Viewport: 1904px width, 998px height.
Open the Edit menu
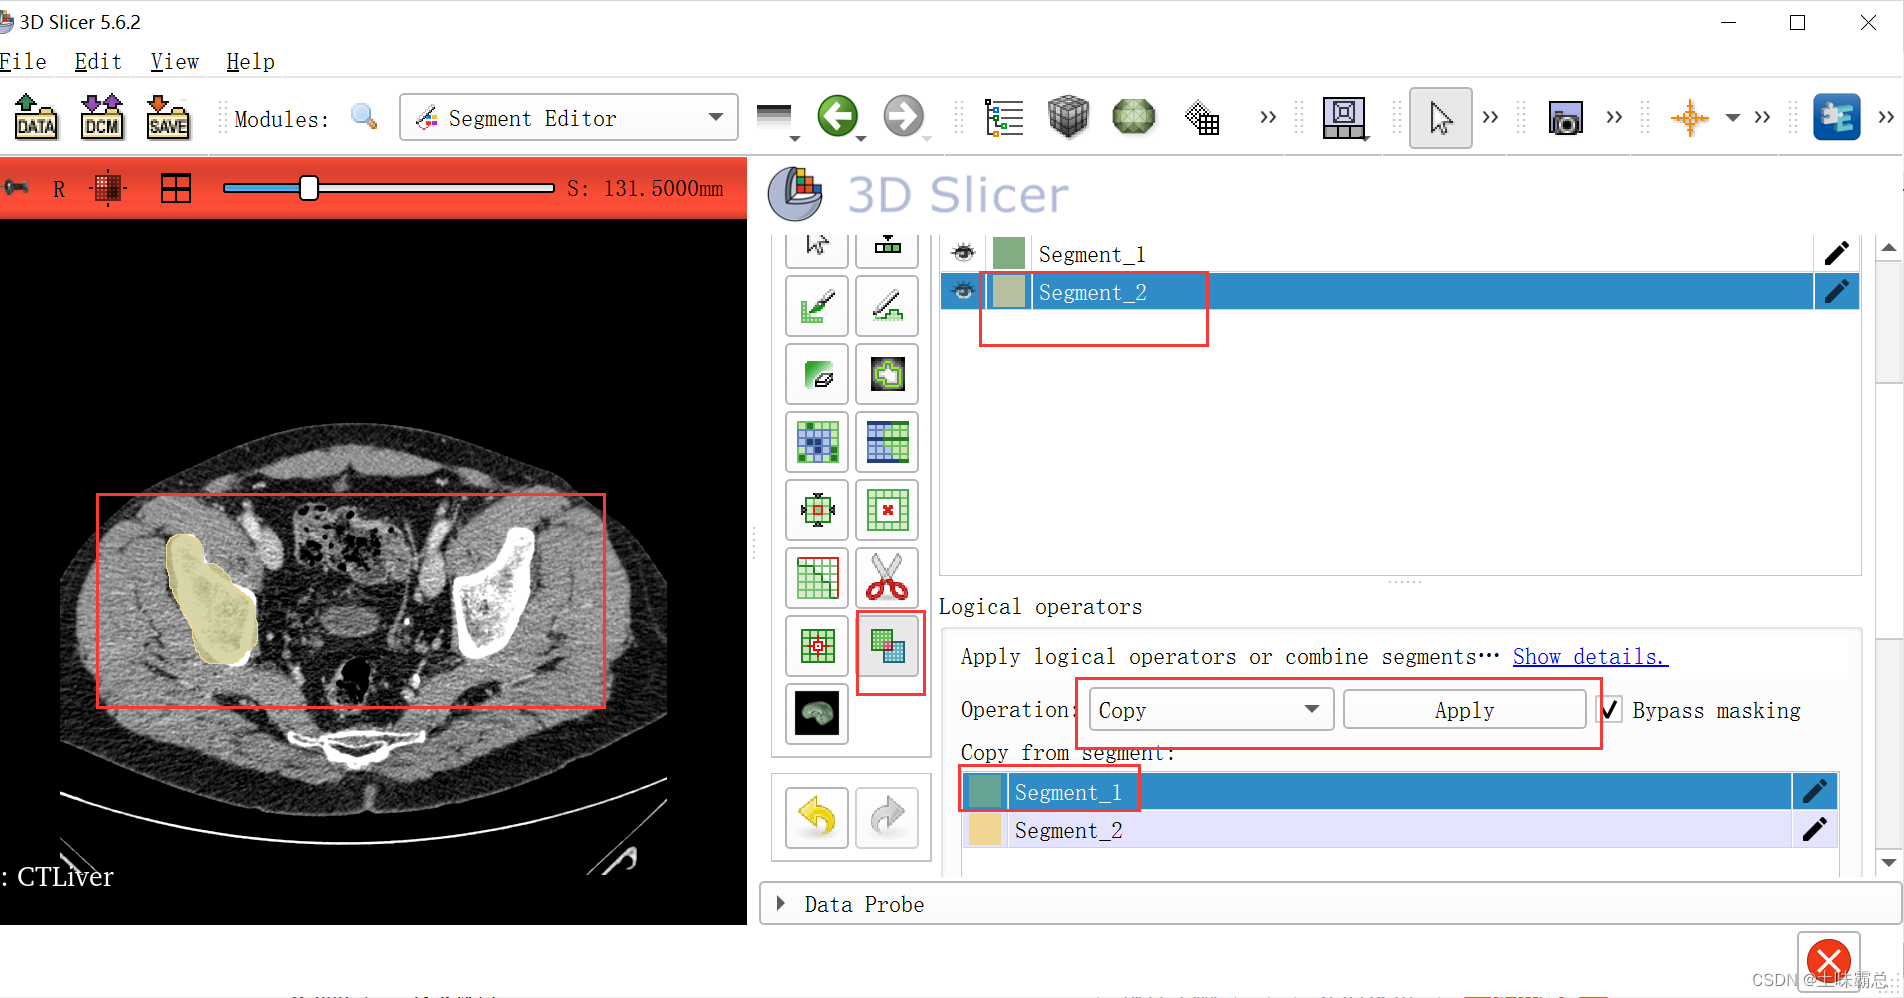click(x=96, y=61)
